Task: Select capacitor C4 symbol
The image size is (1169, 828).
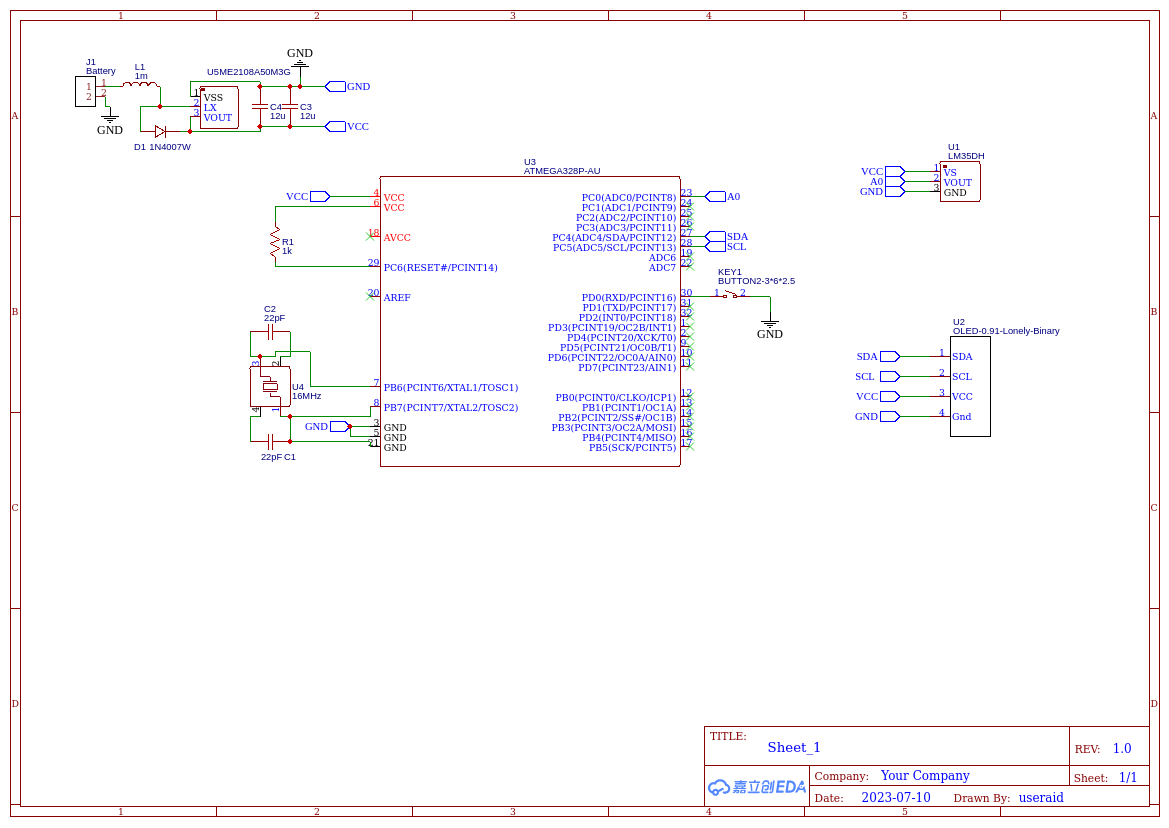Action: 259,107
